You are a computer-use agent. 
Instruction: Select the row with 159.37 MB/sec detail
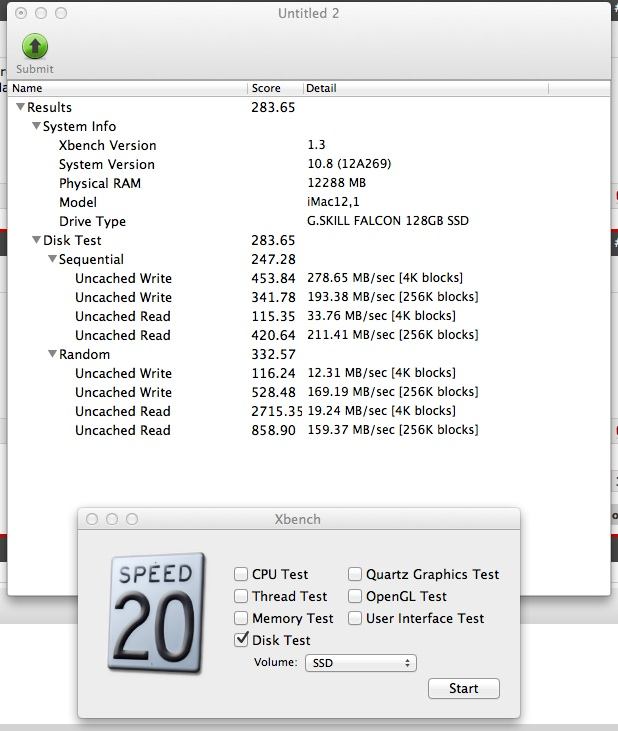(309, 430)
